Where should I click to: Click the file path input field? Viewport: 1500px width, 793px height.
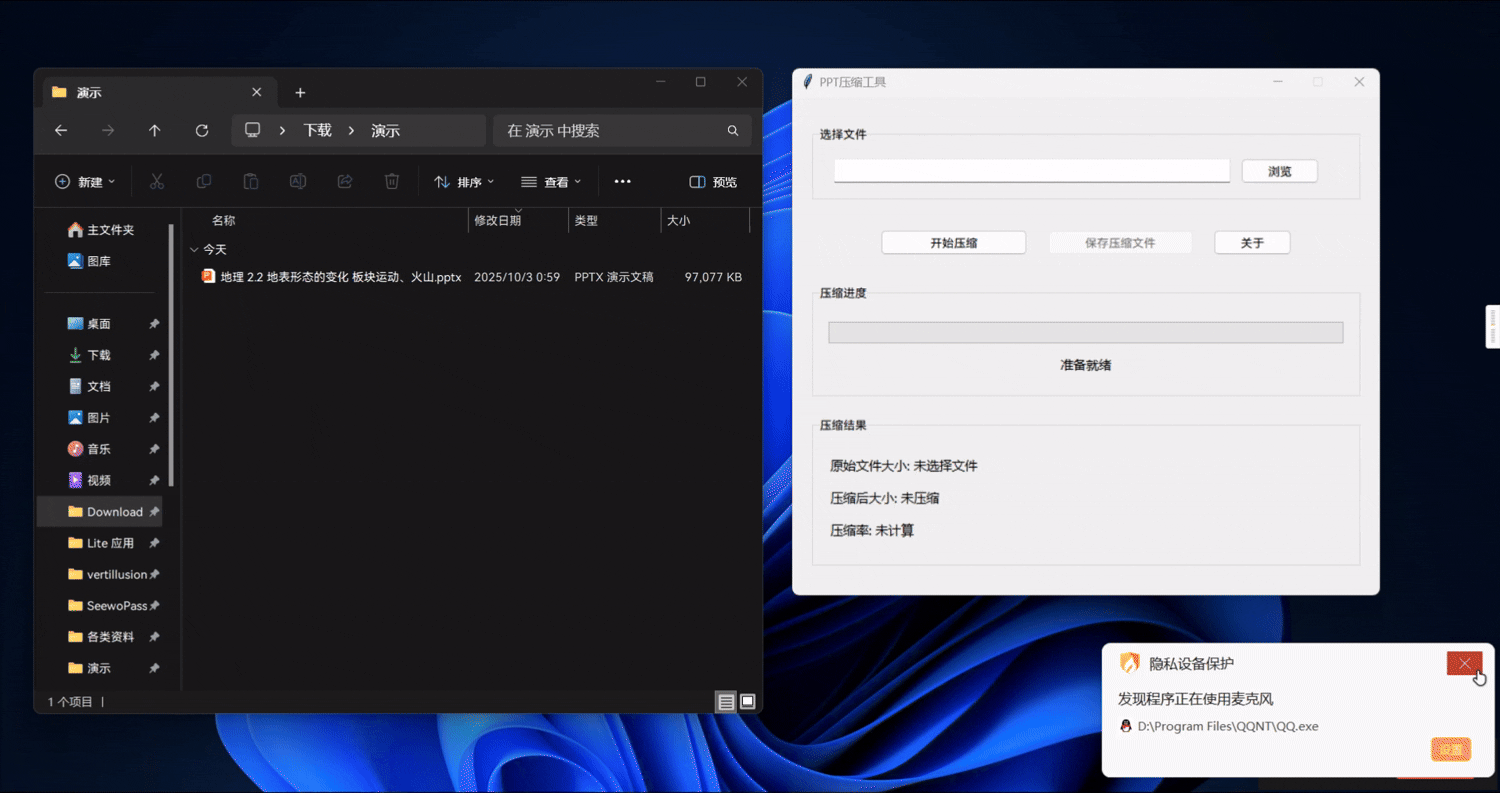tap(1031, 171)
